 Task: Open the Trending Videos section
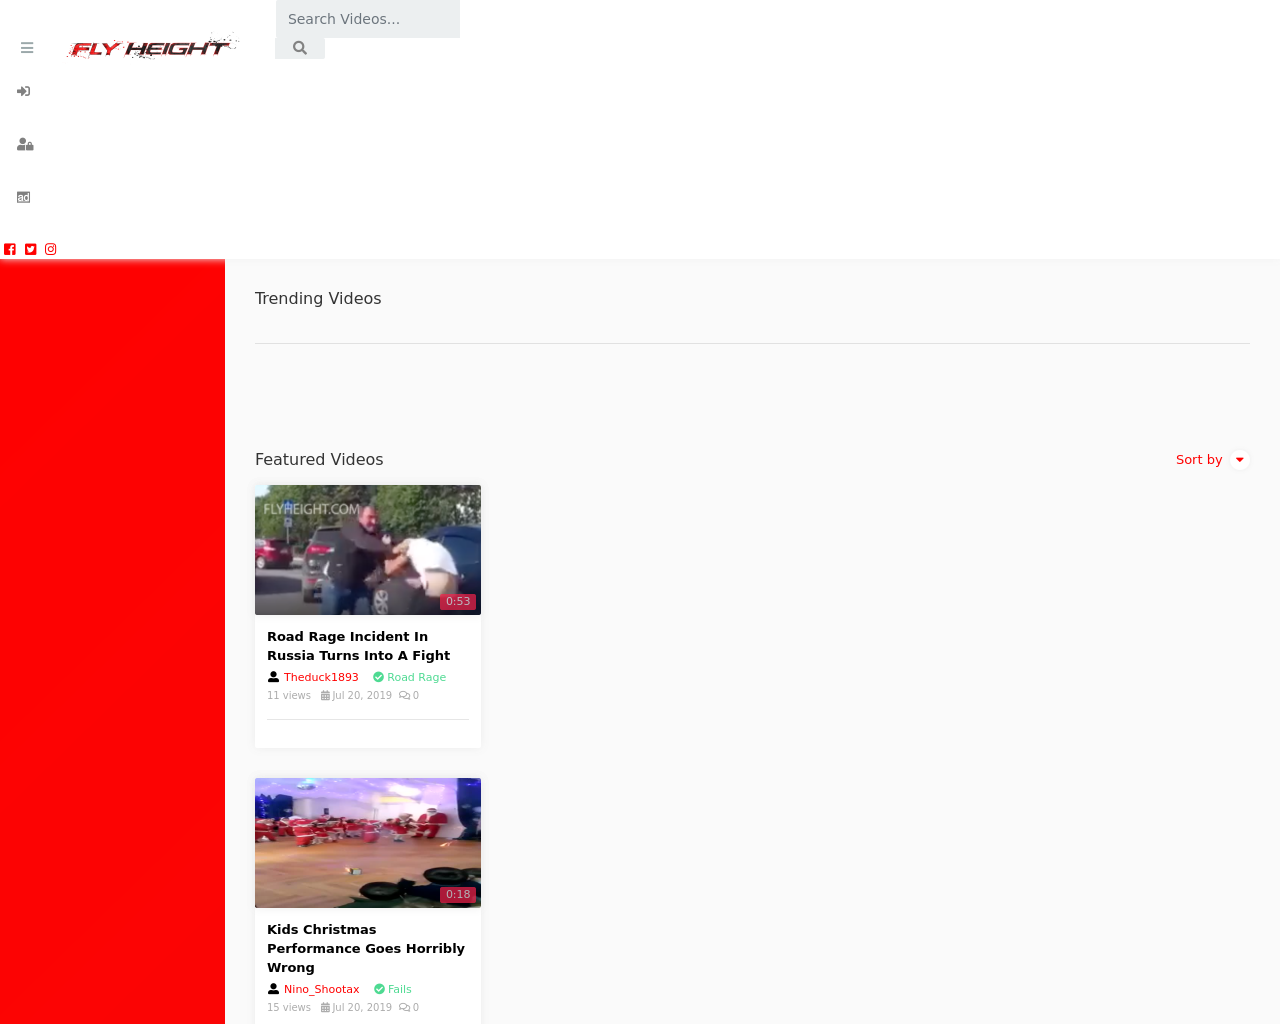tap(318, 296)
